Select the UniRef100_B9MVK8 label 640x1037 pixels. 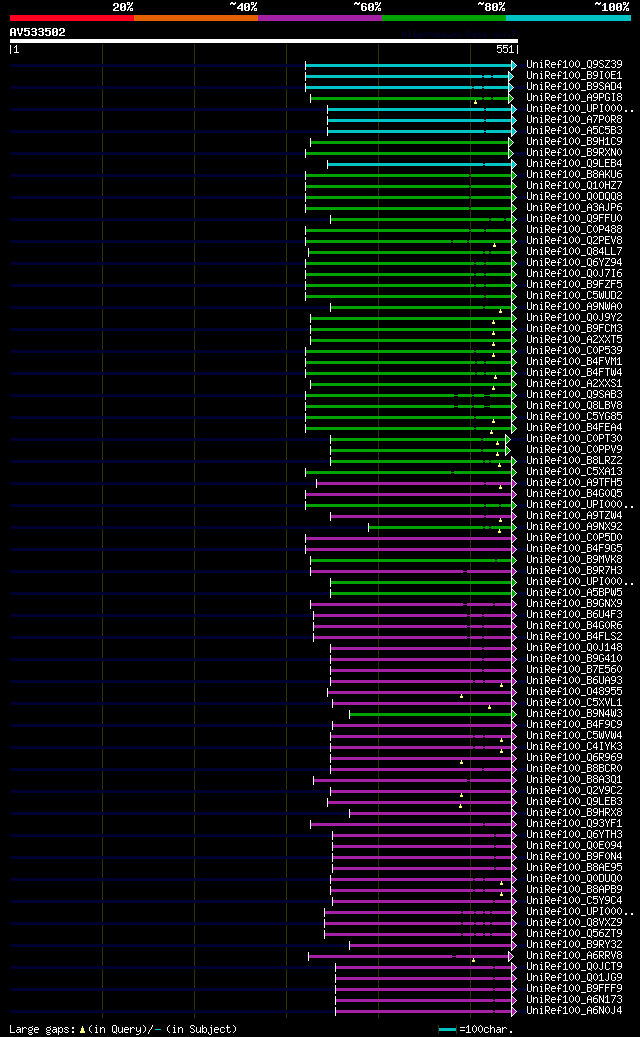(x=574, y=560)
